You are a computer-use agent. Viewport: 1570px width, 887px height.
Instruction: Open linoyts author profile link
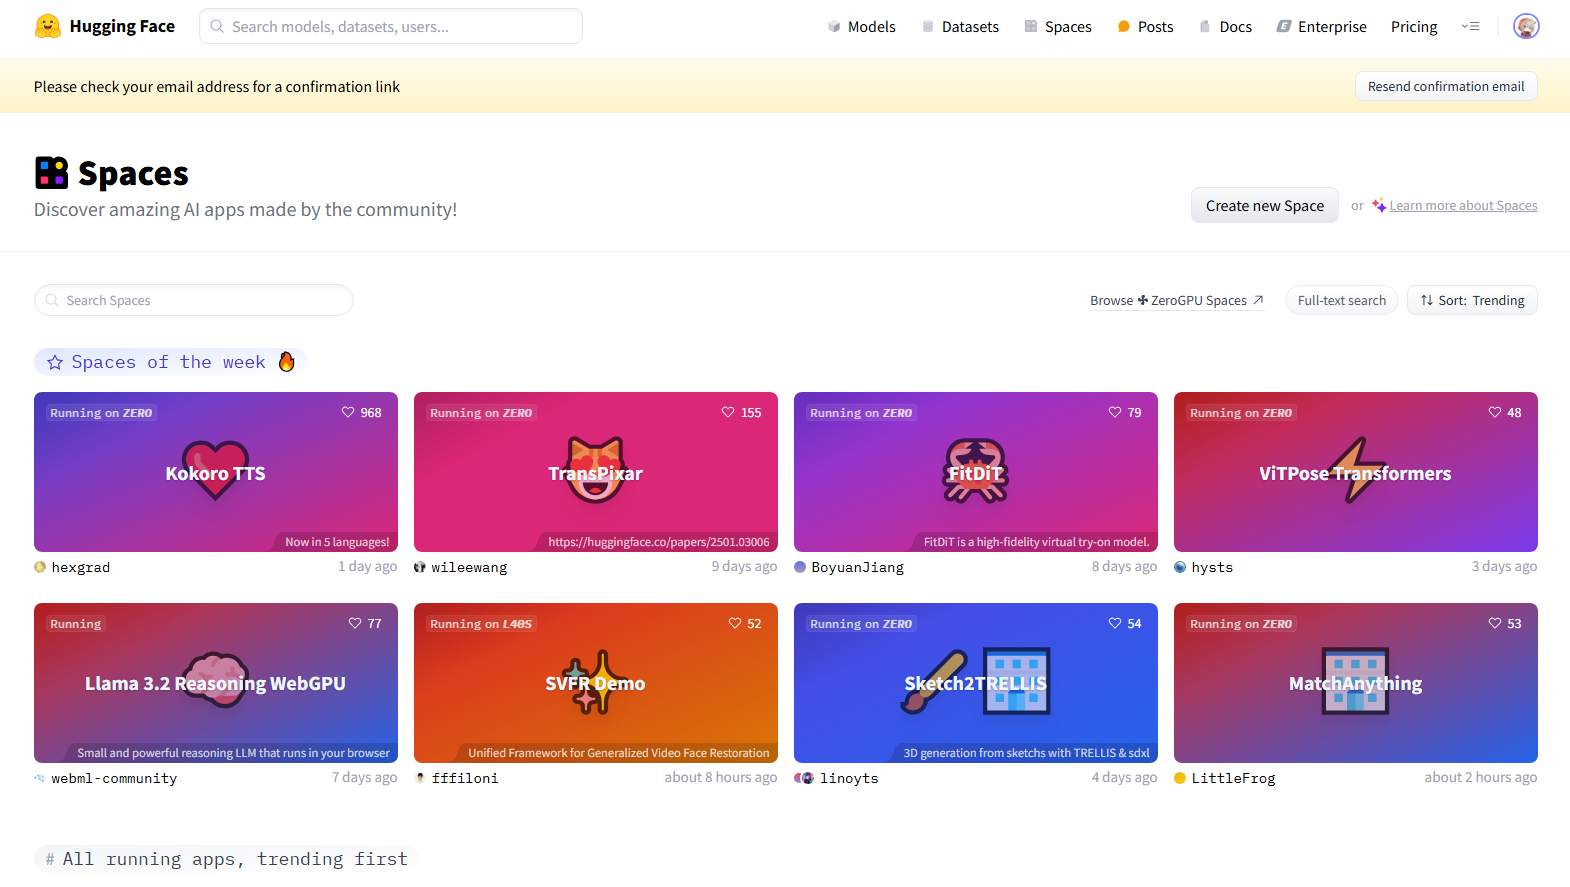pyautogui.click(x=849, y=778)
